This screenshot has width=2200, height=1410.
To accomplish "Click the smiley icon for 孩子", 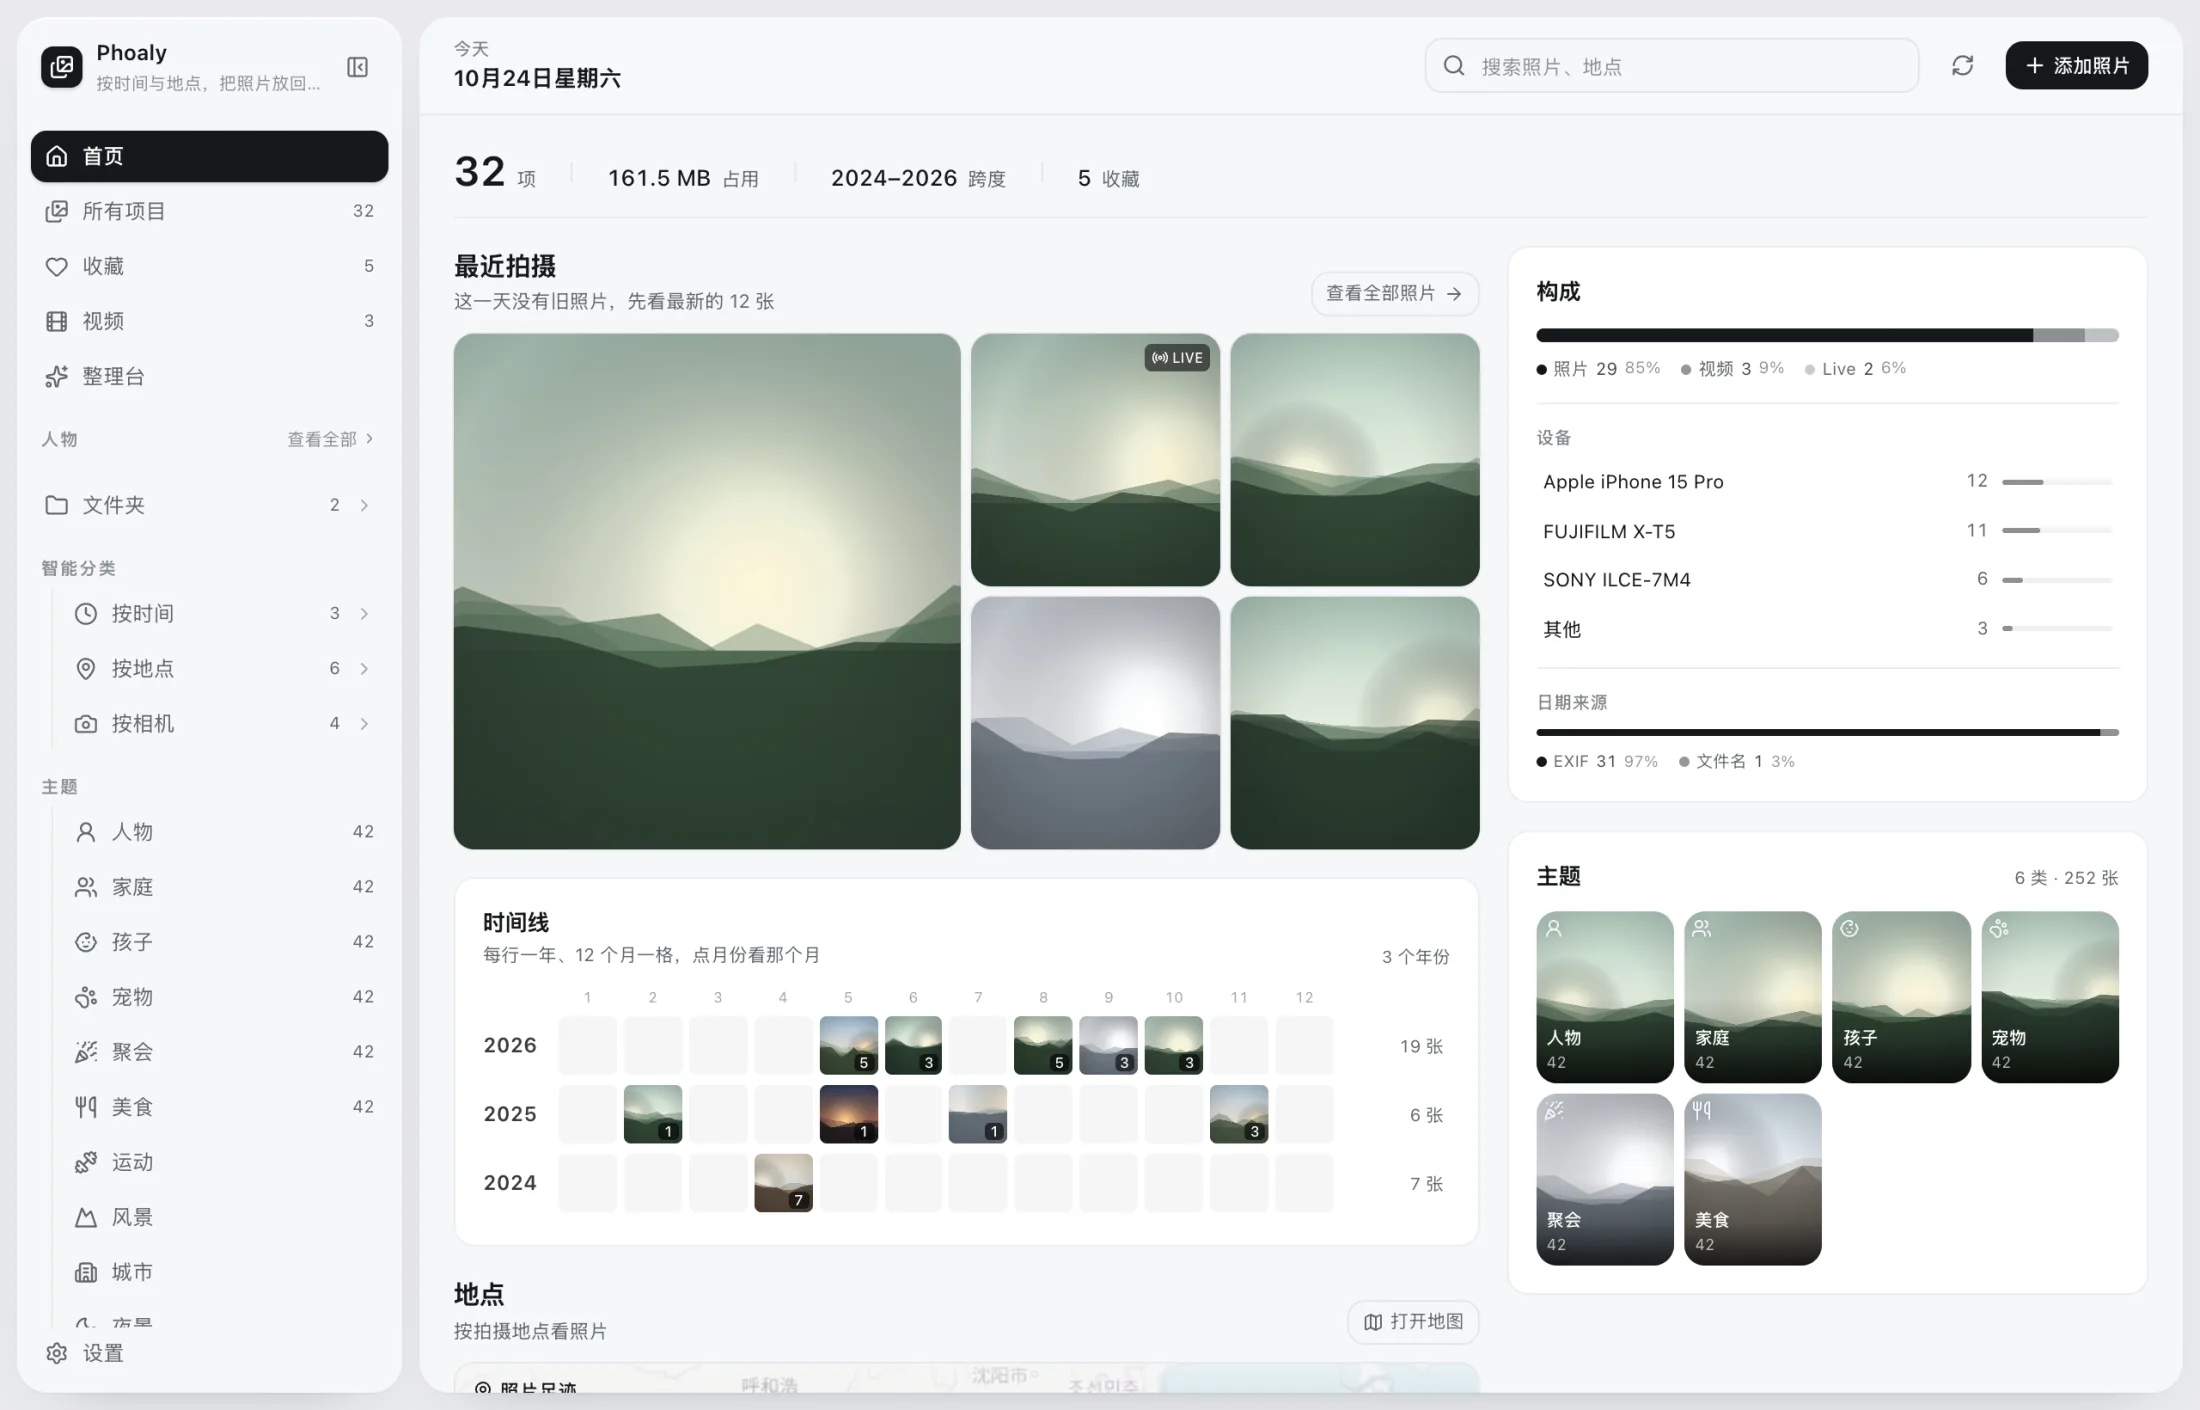I will (86, 942).
